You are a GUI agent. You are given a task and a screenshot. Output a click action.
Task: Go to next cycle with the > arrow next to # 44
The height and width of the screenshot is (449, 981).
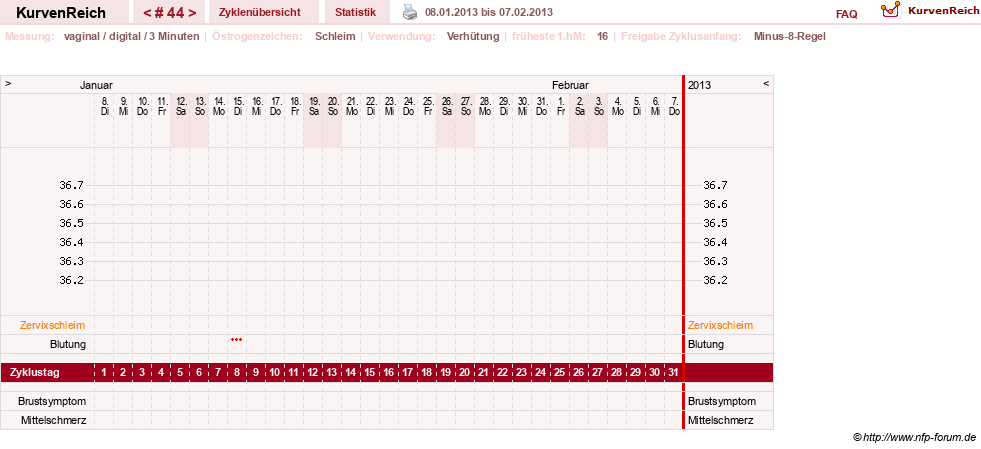192,13
